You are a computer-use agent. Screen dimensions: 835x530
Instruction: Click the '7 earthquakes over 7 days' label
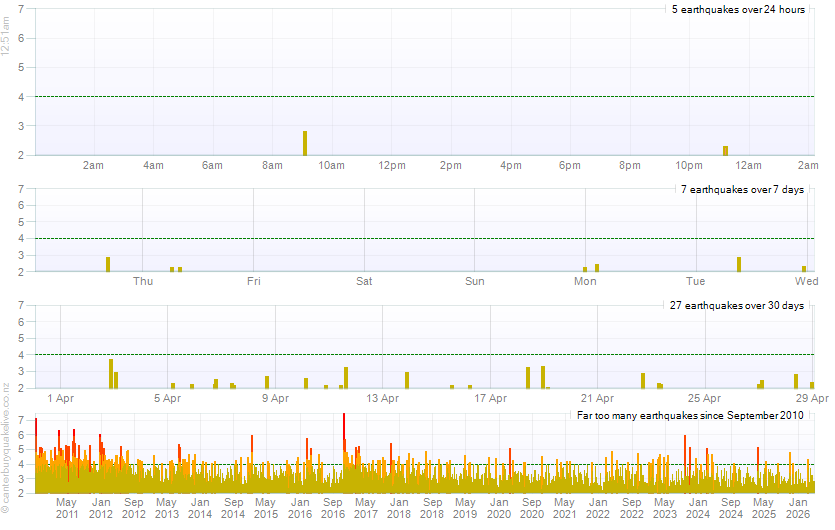pos(742,189)
